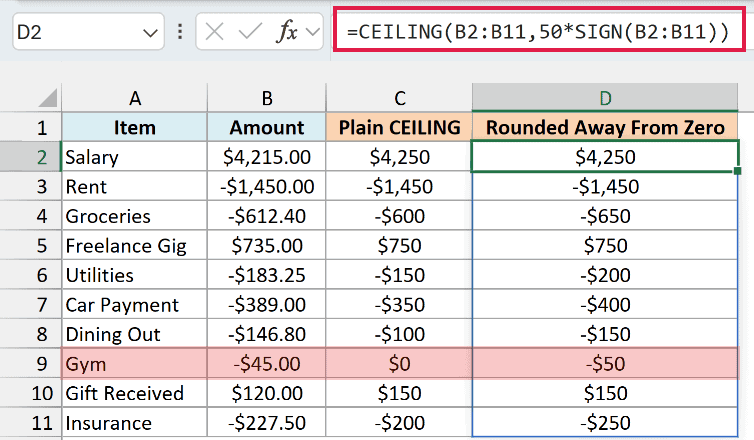This screenshot has width=754, height=440.
Task: Click the Item header cell
Action: click(135, 127)
